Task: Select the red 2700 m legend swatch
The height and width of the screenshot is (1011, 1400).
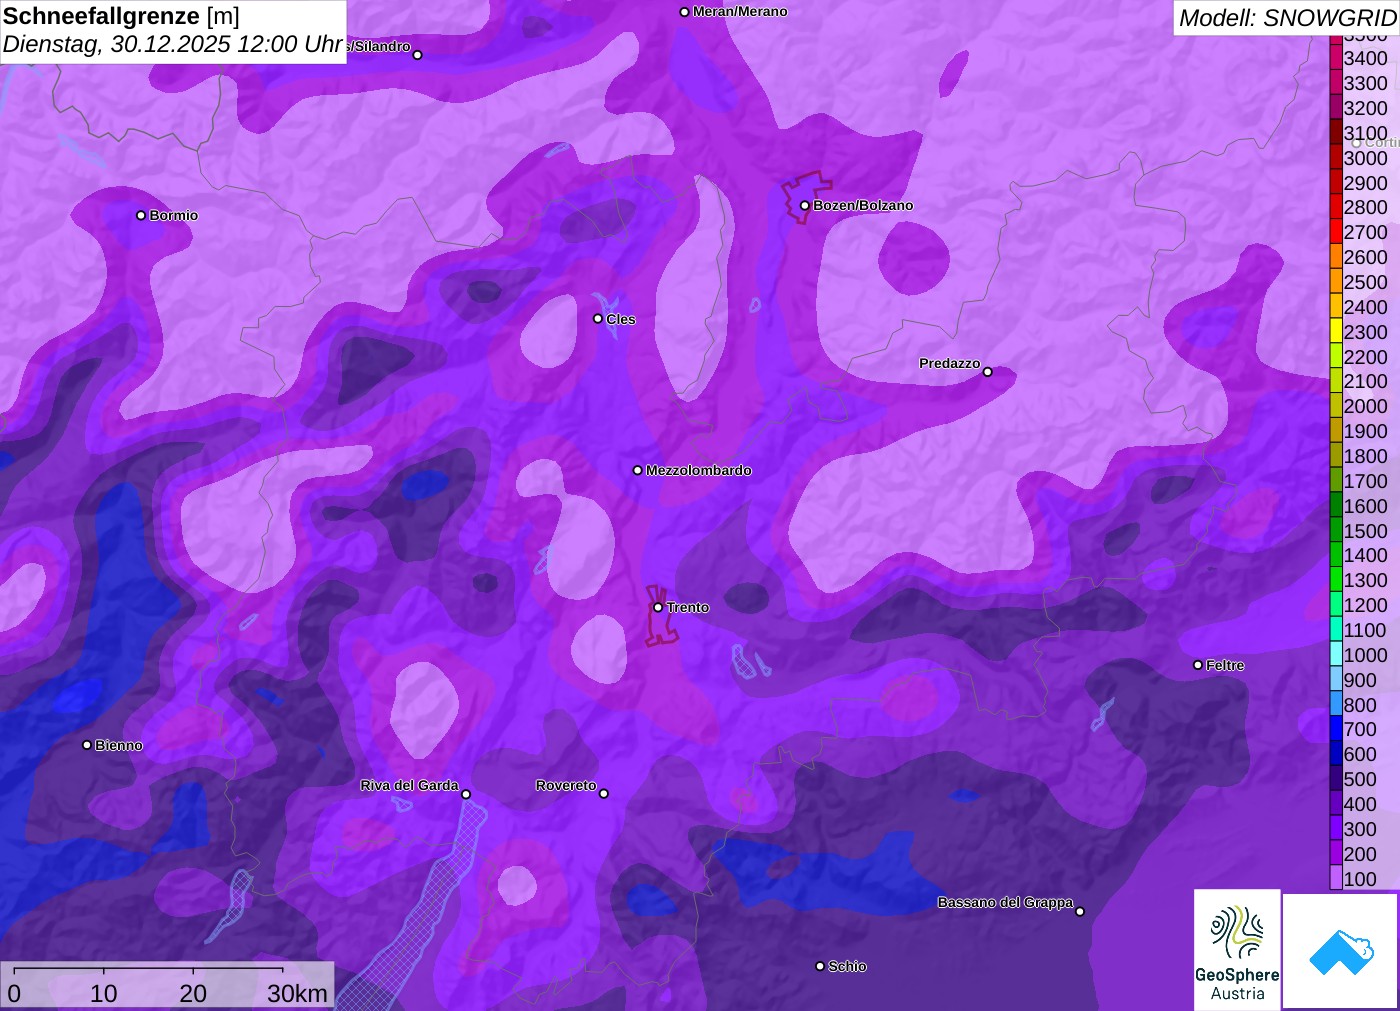Action: (1336, 232)
